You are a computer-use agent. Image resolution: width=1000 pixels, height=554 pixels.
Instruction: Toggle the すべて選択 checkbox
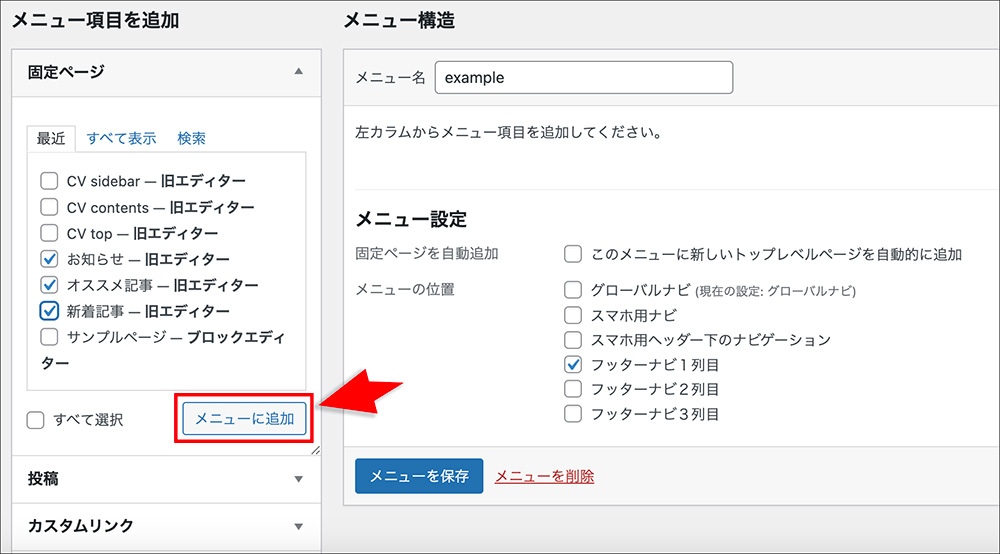click(x=36, y=420)
